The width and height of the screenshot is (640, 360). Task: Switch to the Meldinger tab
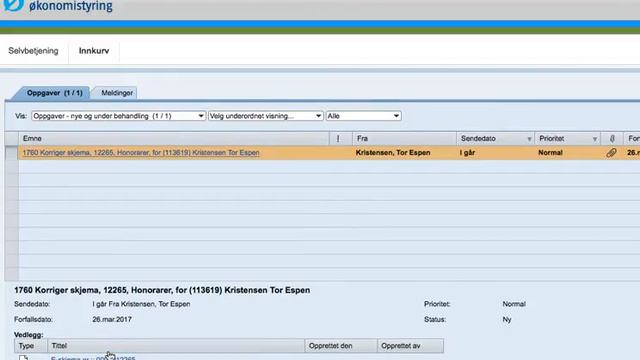pyautogui.click(x=117, y=93)
